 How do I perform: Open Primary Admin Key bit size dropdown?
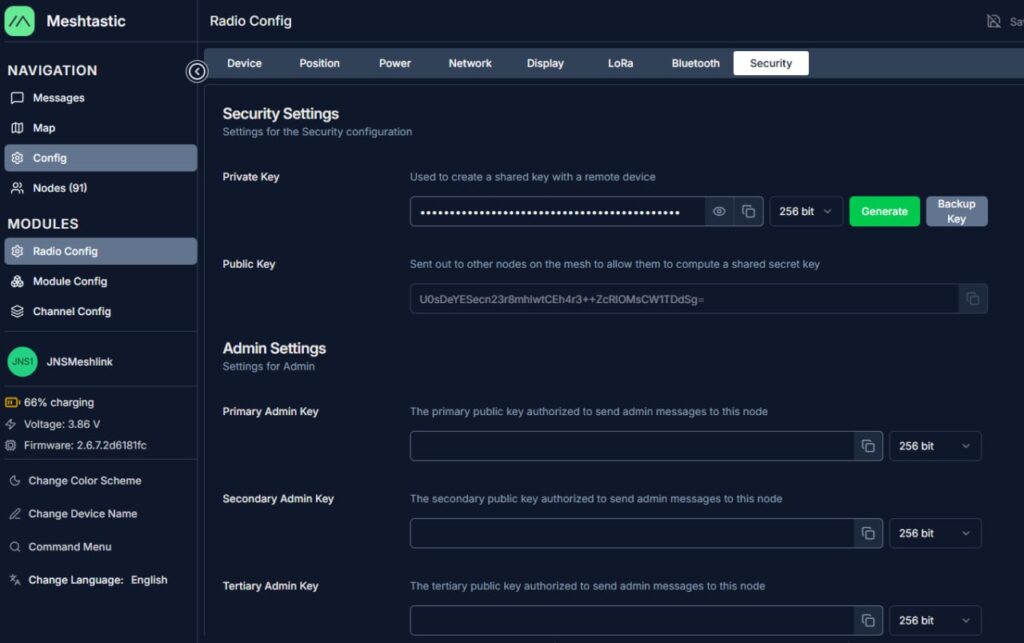(934, 446)
